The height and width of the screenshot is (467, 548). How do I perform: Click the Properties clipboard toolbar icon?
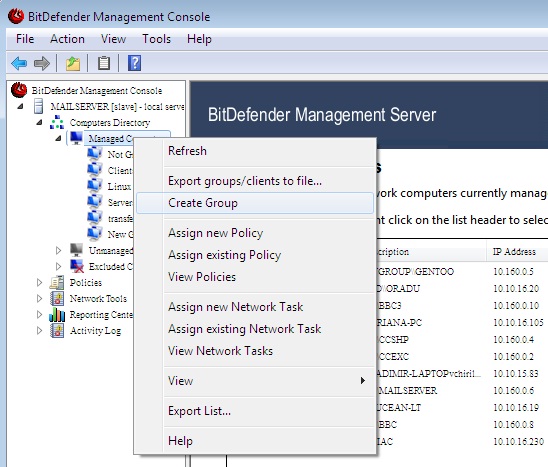(x=103, y=63)
